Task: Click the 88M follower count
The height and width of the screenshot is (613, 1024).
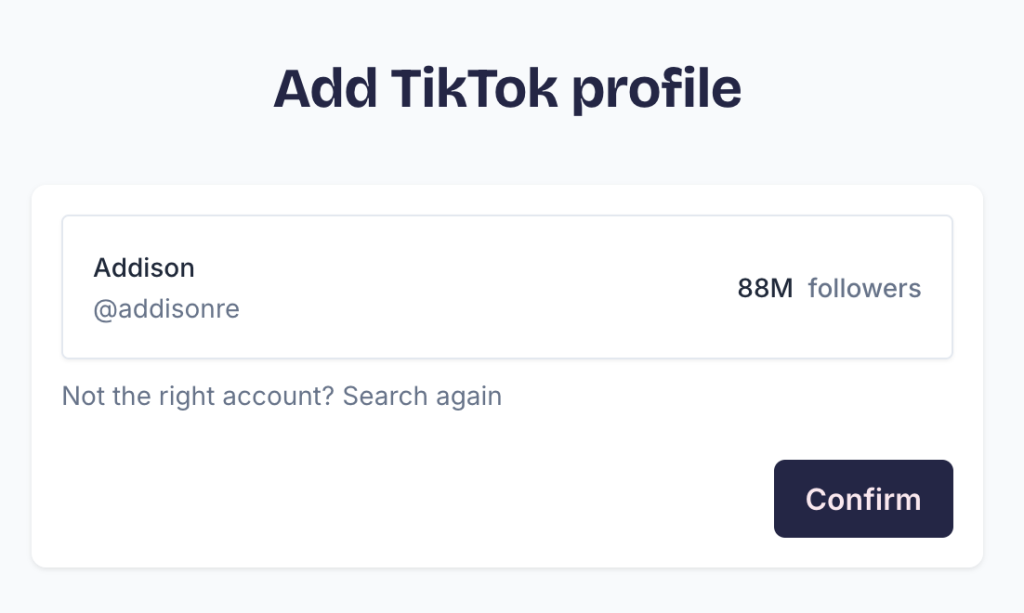Action: coord(765,288)
